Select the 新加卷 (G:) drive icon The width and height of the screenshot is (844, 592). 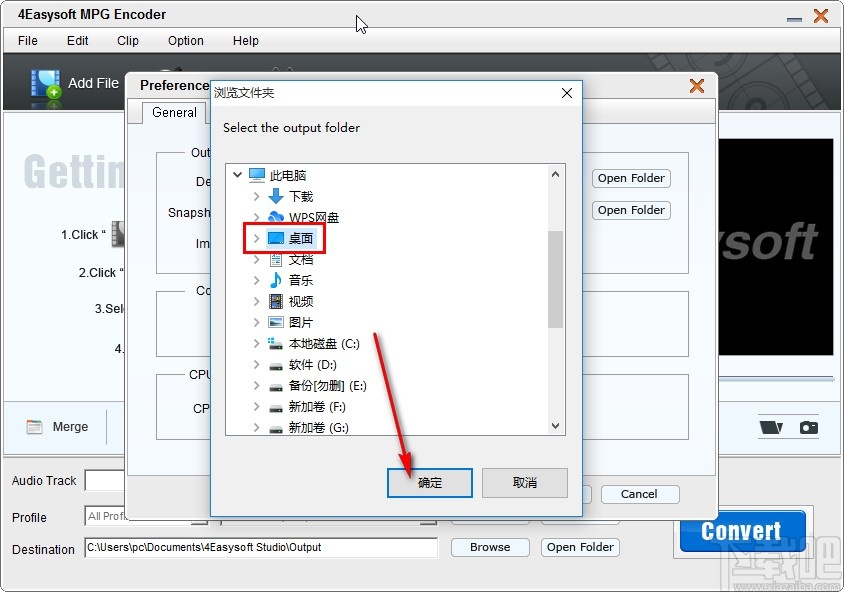(x=276, y=428)
